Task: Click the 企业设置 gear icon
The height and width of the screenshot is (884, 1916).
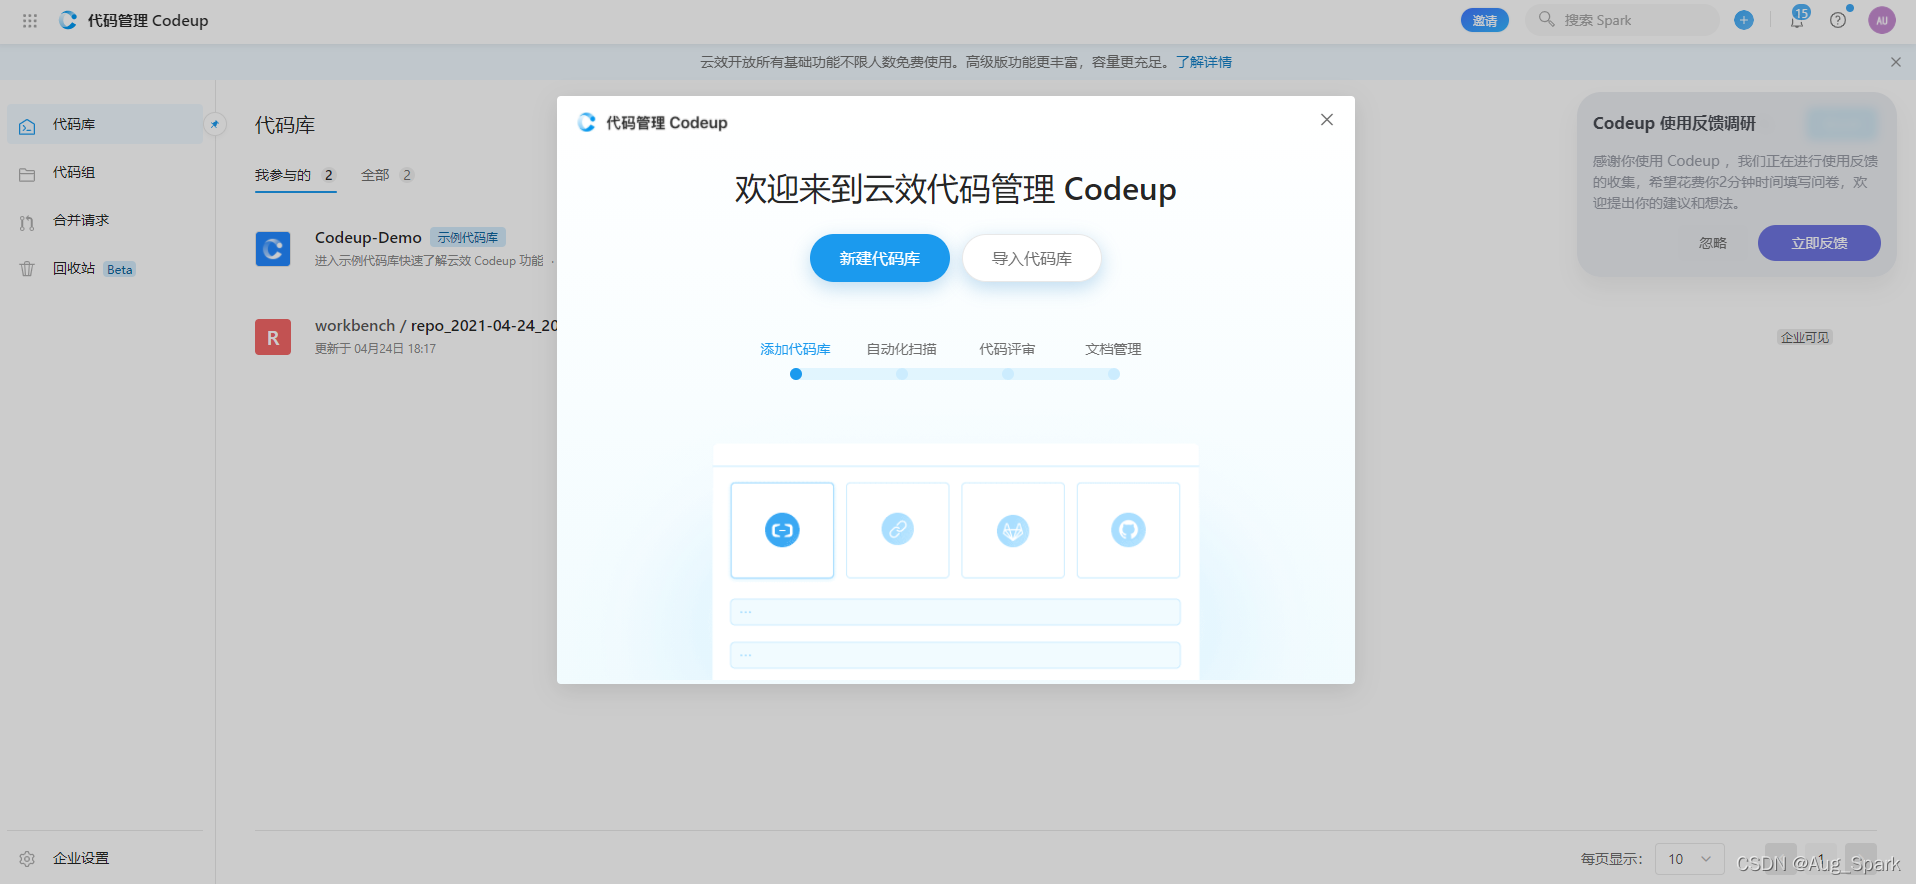Action: pos(27,859)
